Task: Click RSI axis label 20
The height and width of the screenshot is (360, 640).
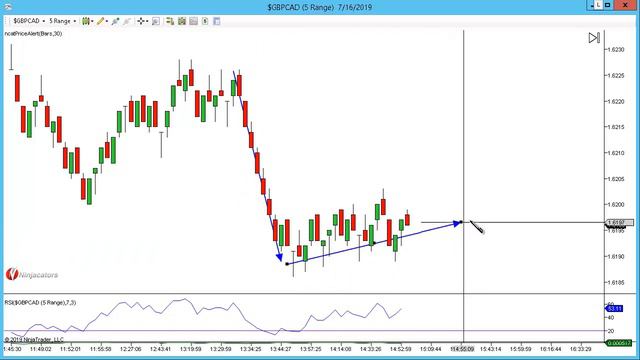Action: [x=611, y=331]
